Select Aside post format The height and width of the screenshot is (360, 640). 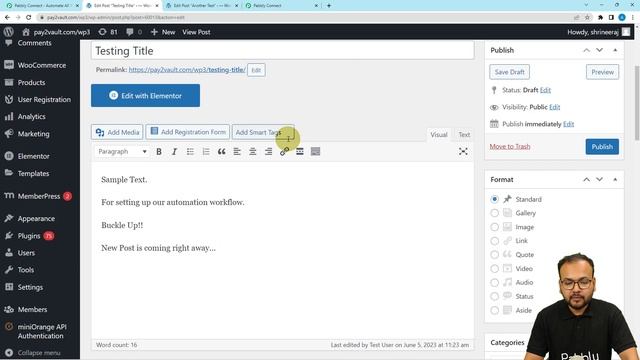(x=494, y=310)
